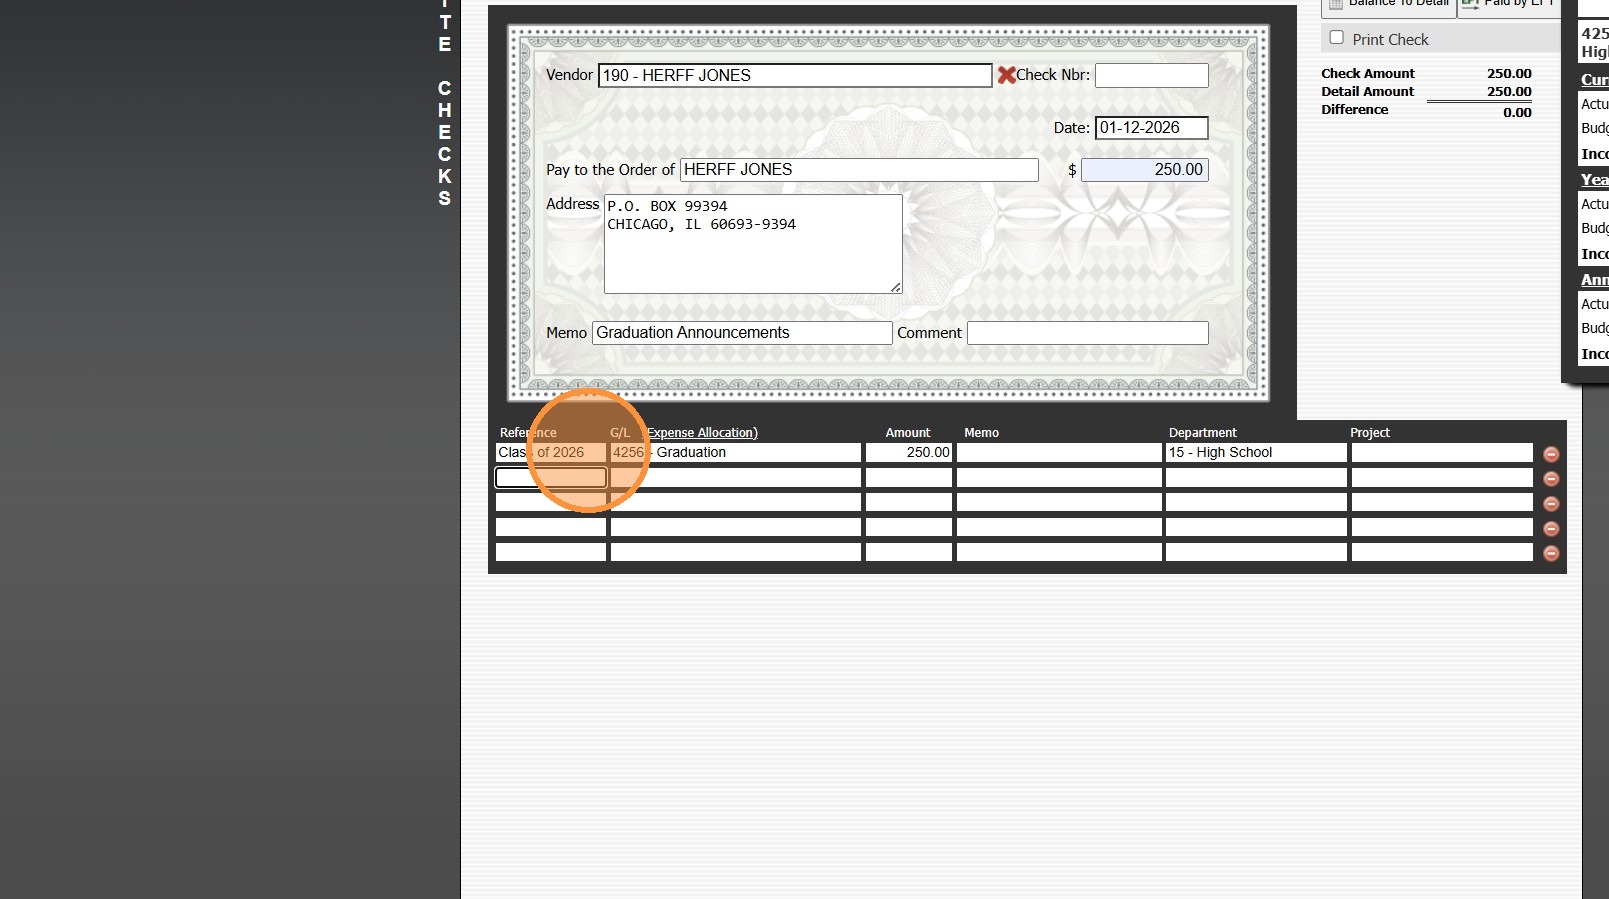Viewport: 1609px width, 899px height.
Task: Edit the Pay to the Order of field
Action: point(859,170)
